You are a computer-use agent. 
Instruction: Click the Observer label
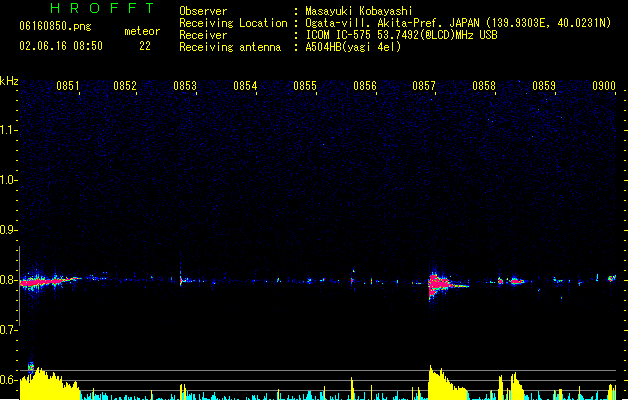[203, 11]
